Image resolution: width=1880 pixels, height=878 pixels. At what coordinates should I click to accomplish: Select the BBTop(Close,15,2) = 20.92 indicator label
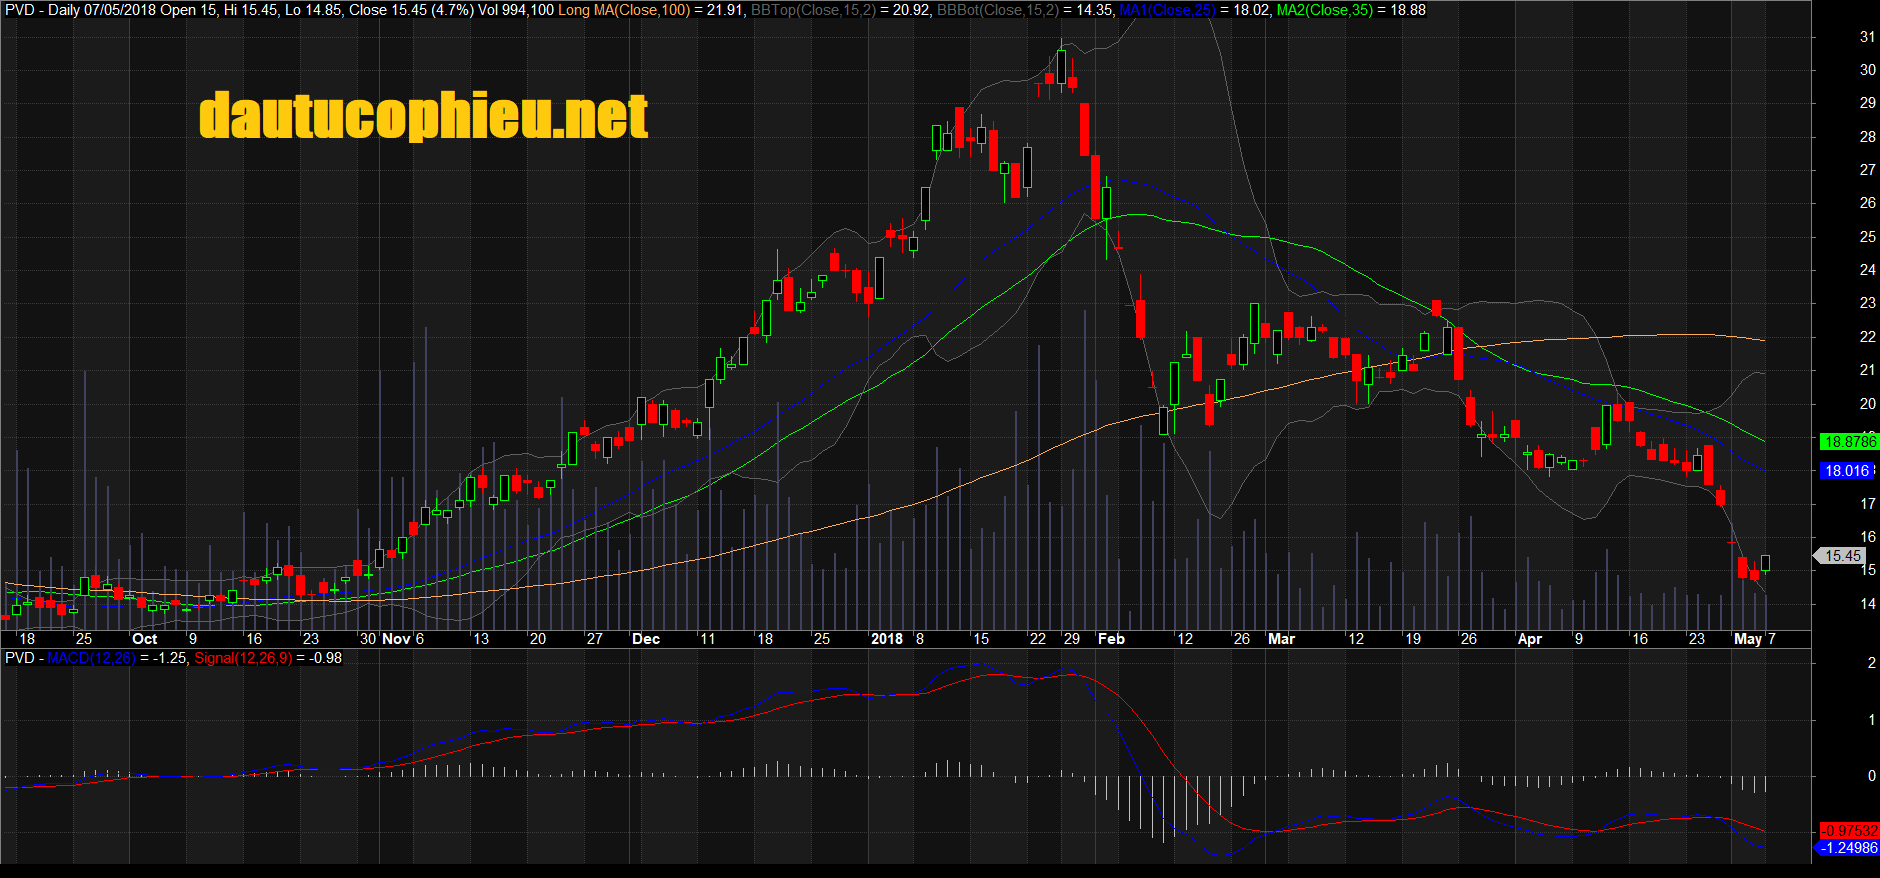coord(840,10)
